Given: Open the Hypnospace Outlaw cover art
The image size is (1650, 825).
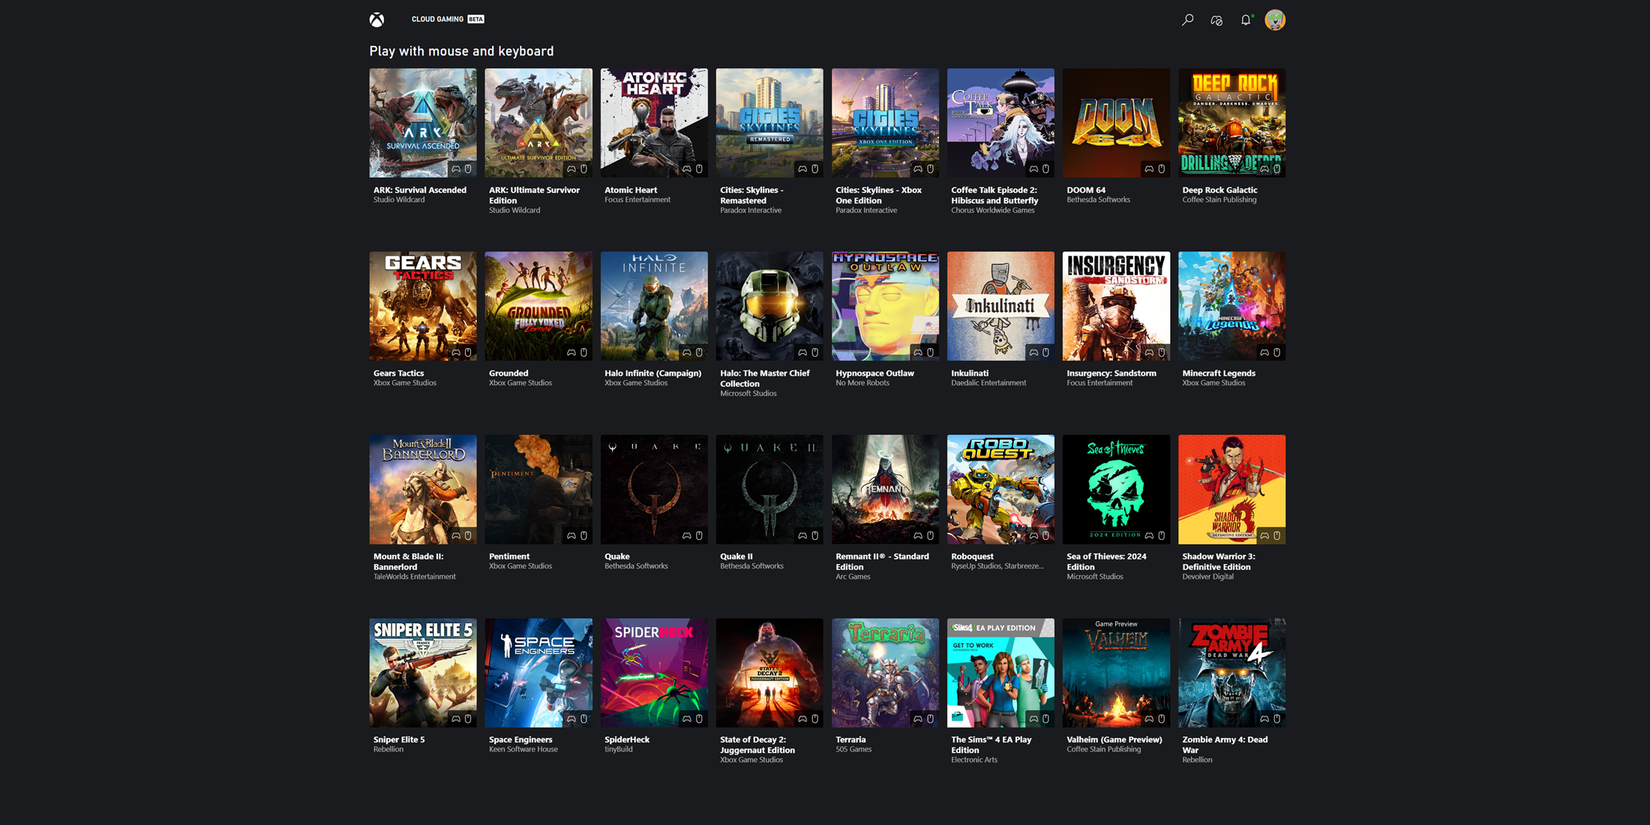Looking at the screenshot, I should tap(885, 305).
